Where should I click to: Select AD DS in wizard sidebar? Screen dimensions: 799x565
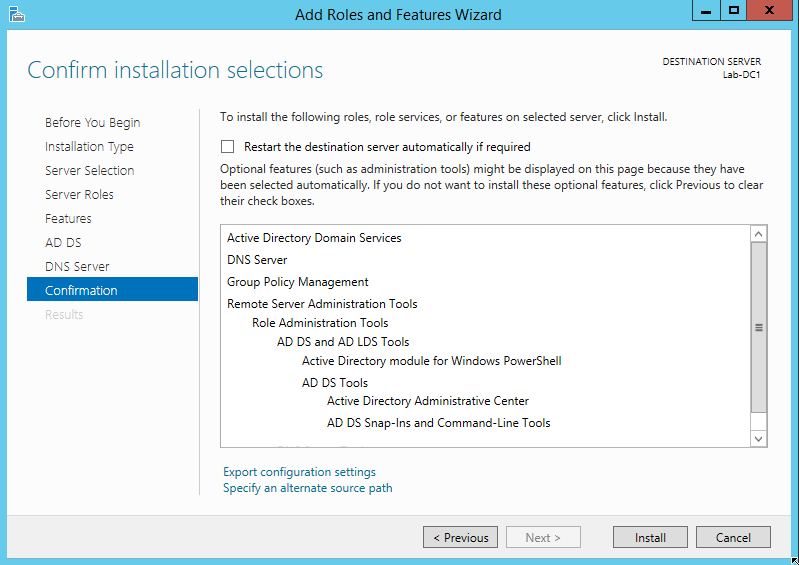pyautogui.click(x=63, y=243)
